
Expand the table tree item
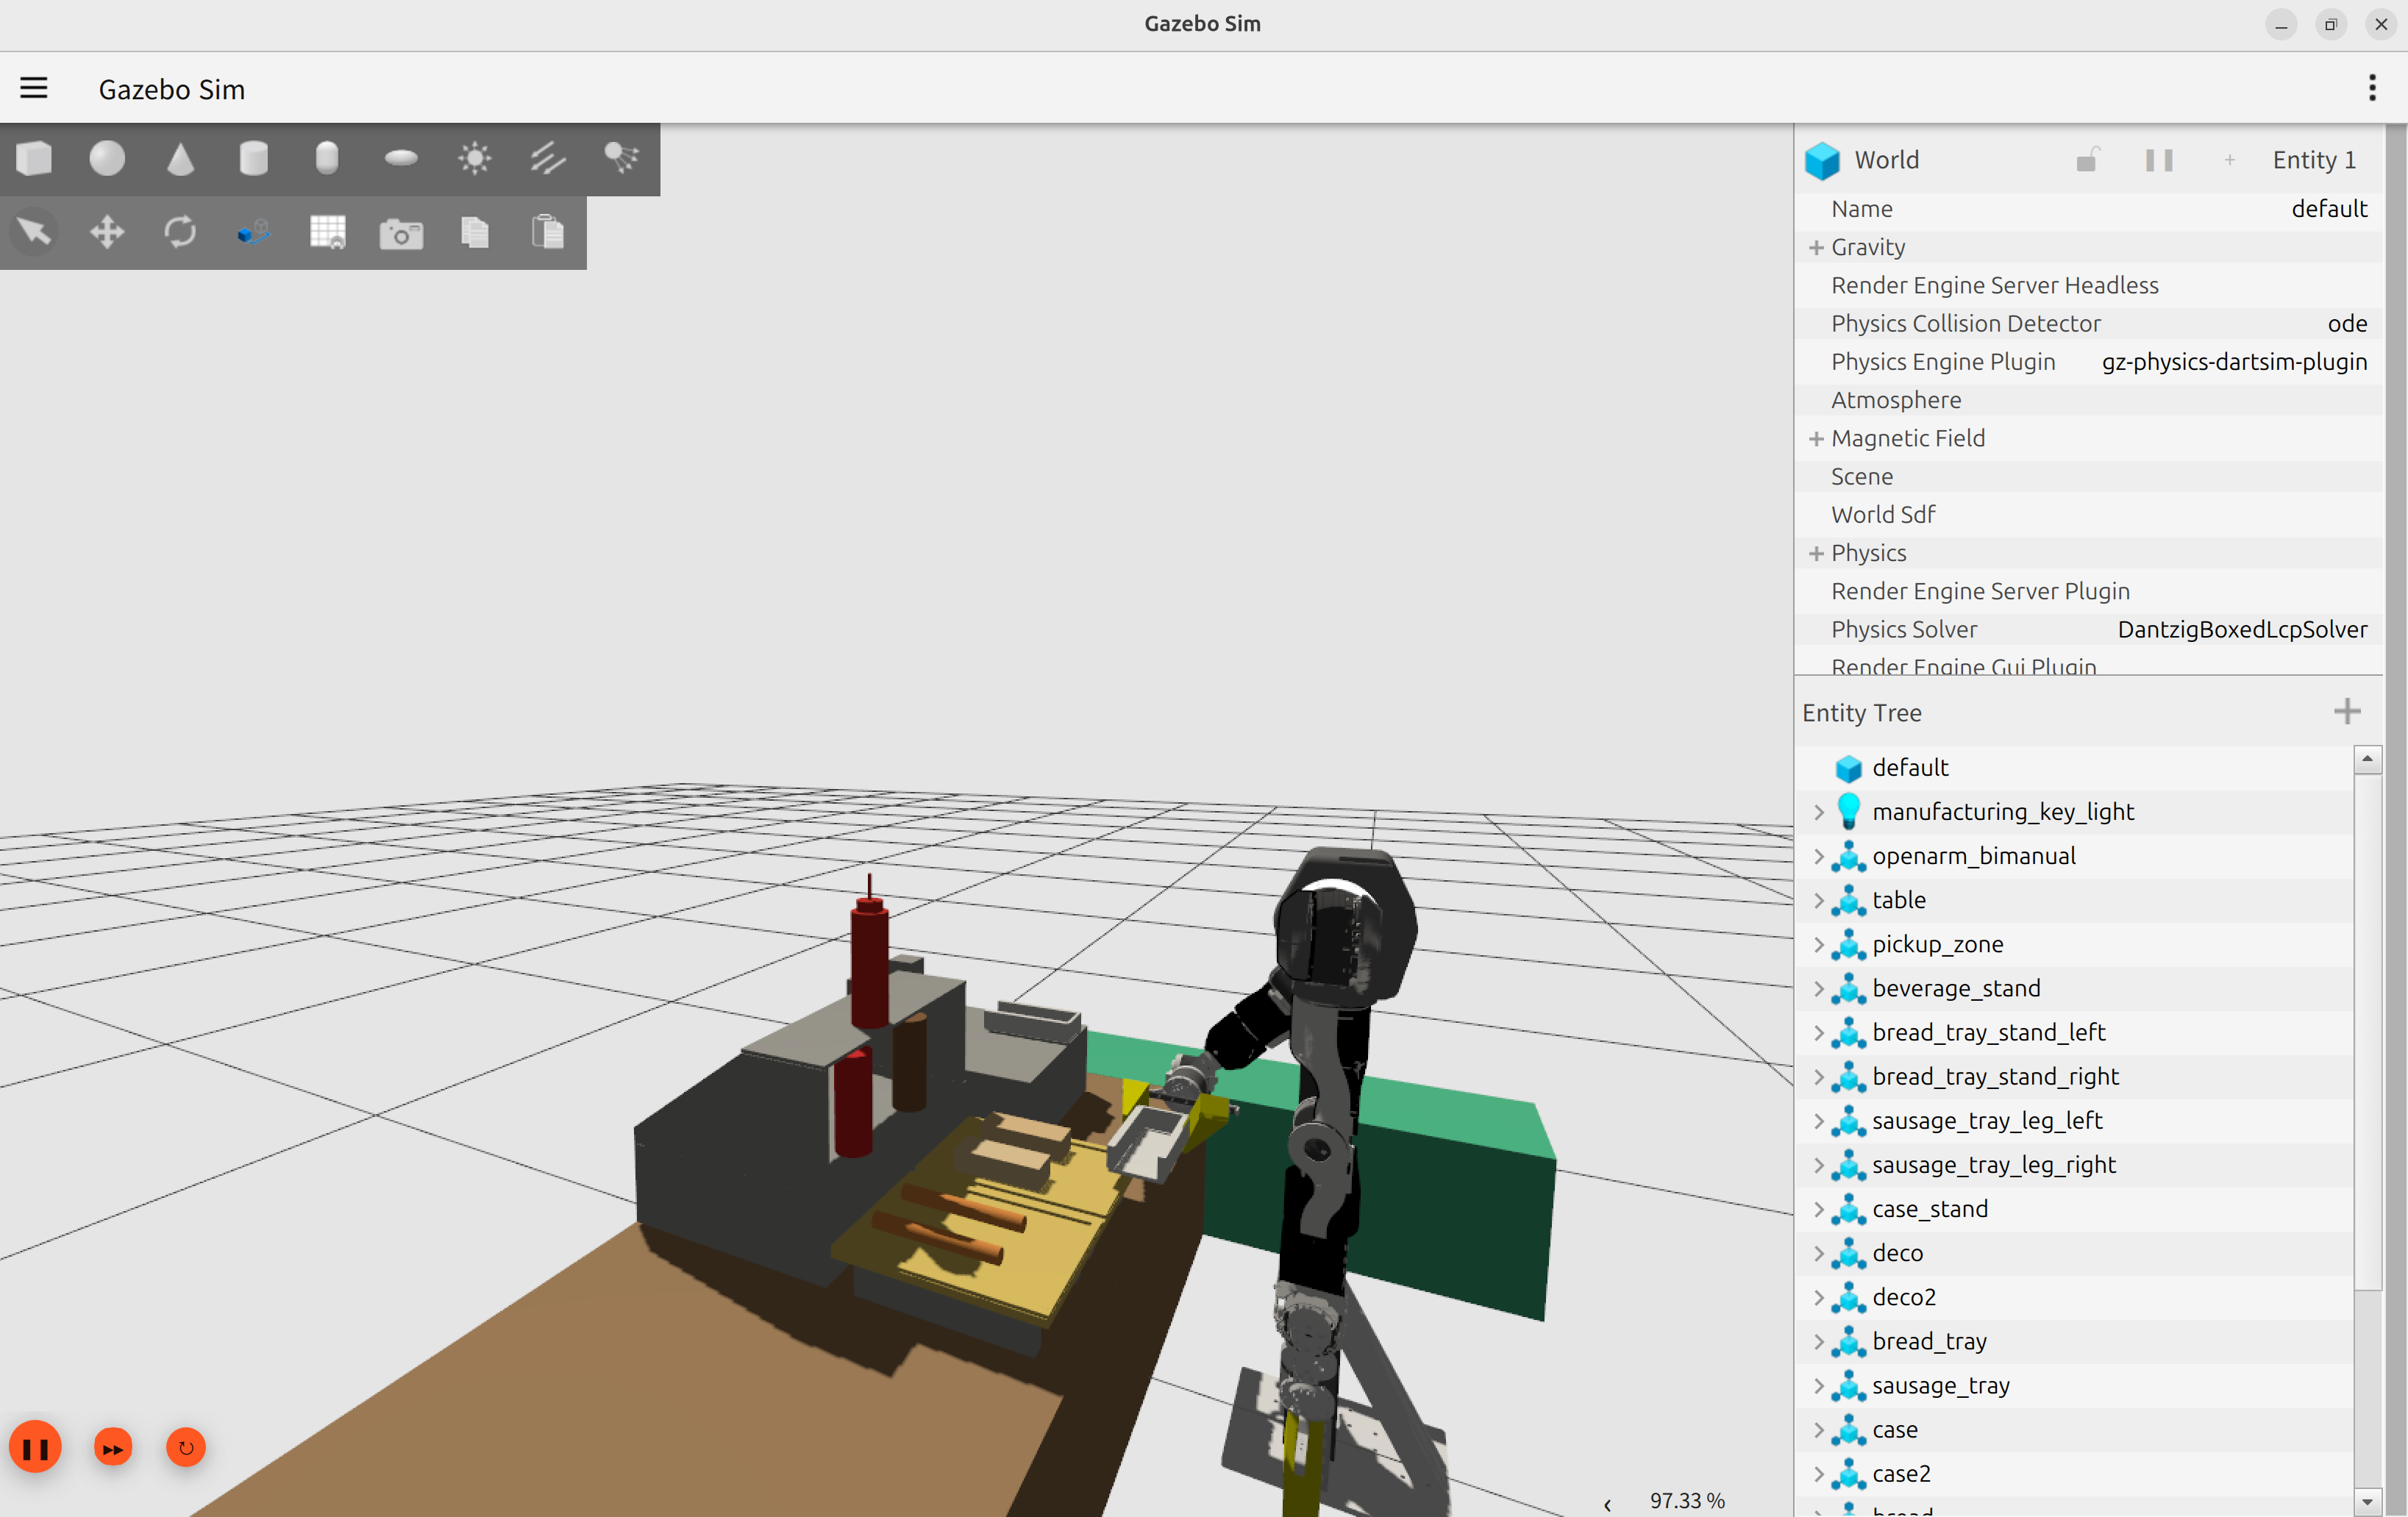[x=1818, y=900]
